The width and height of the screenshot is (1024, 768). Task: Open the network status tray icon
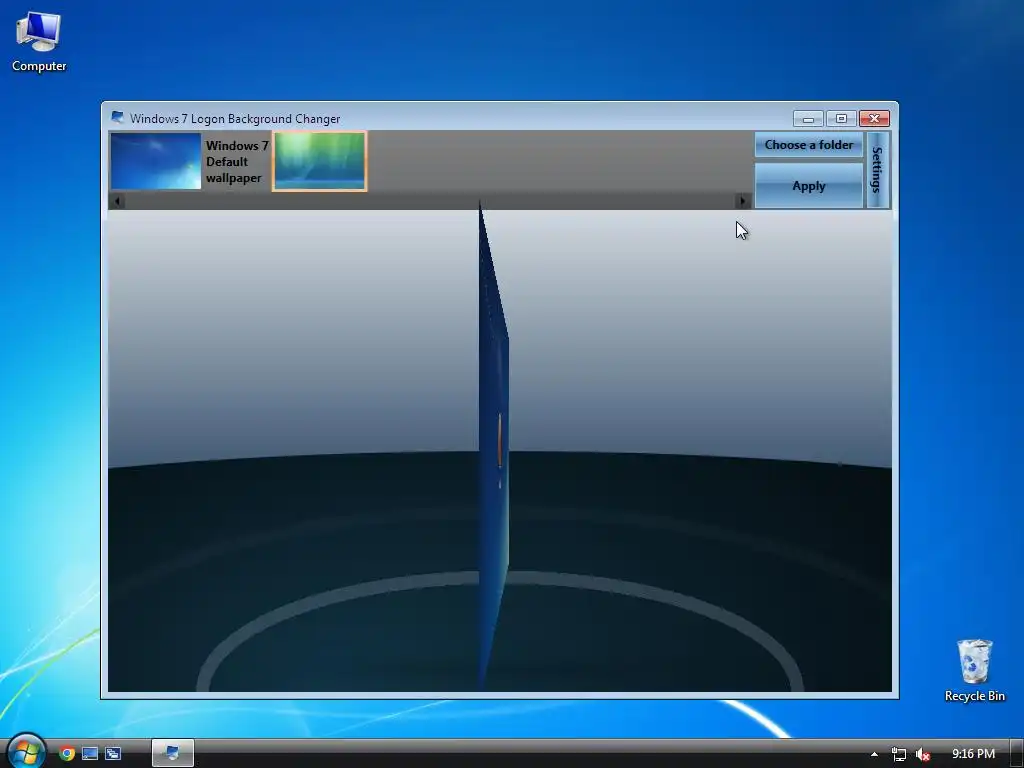pos(899,754)
